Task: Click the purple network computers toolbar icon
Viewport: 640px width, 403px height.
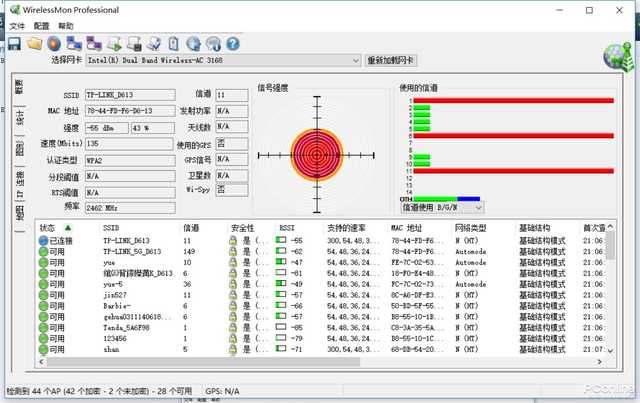Action: click(94, 43)
